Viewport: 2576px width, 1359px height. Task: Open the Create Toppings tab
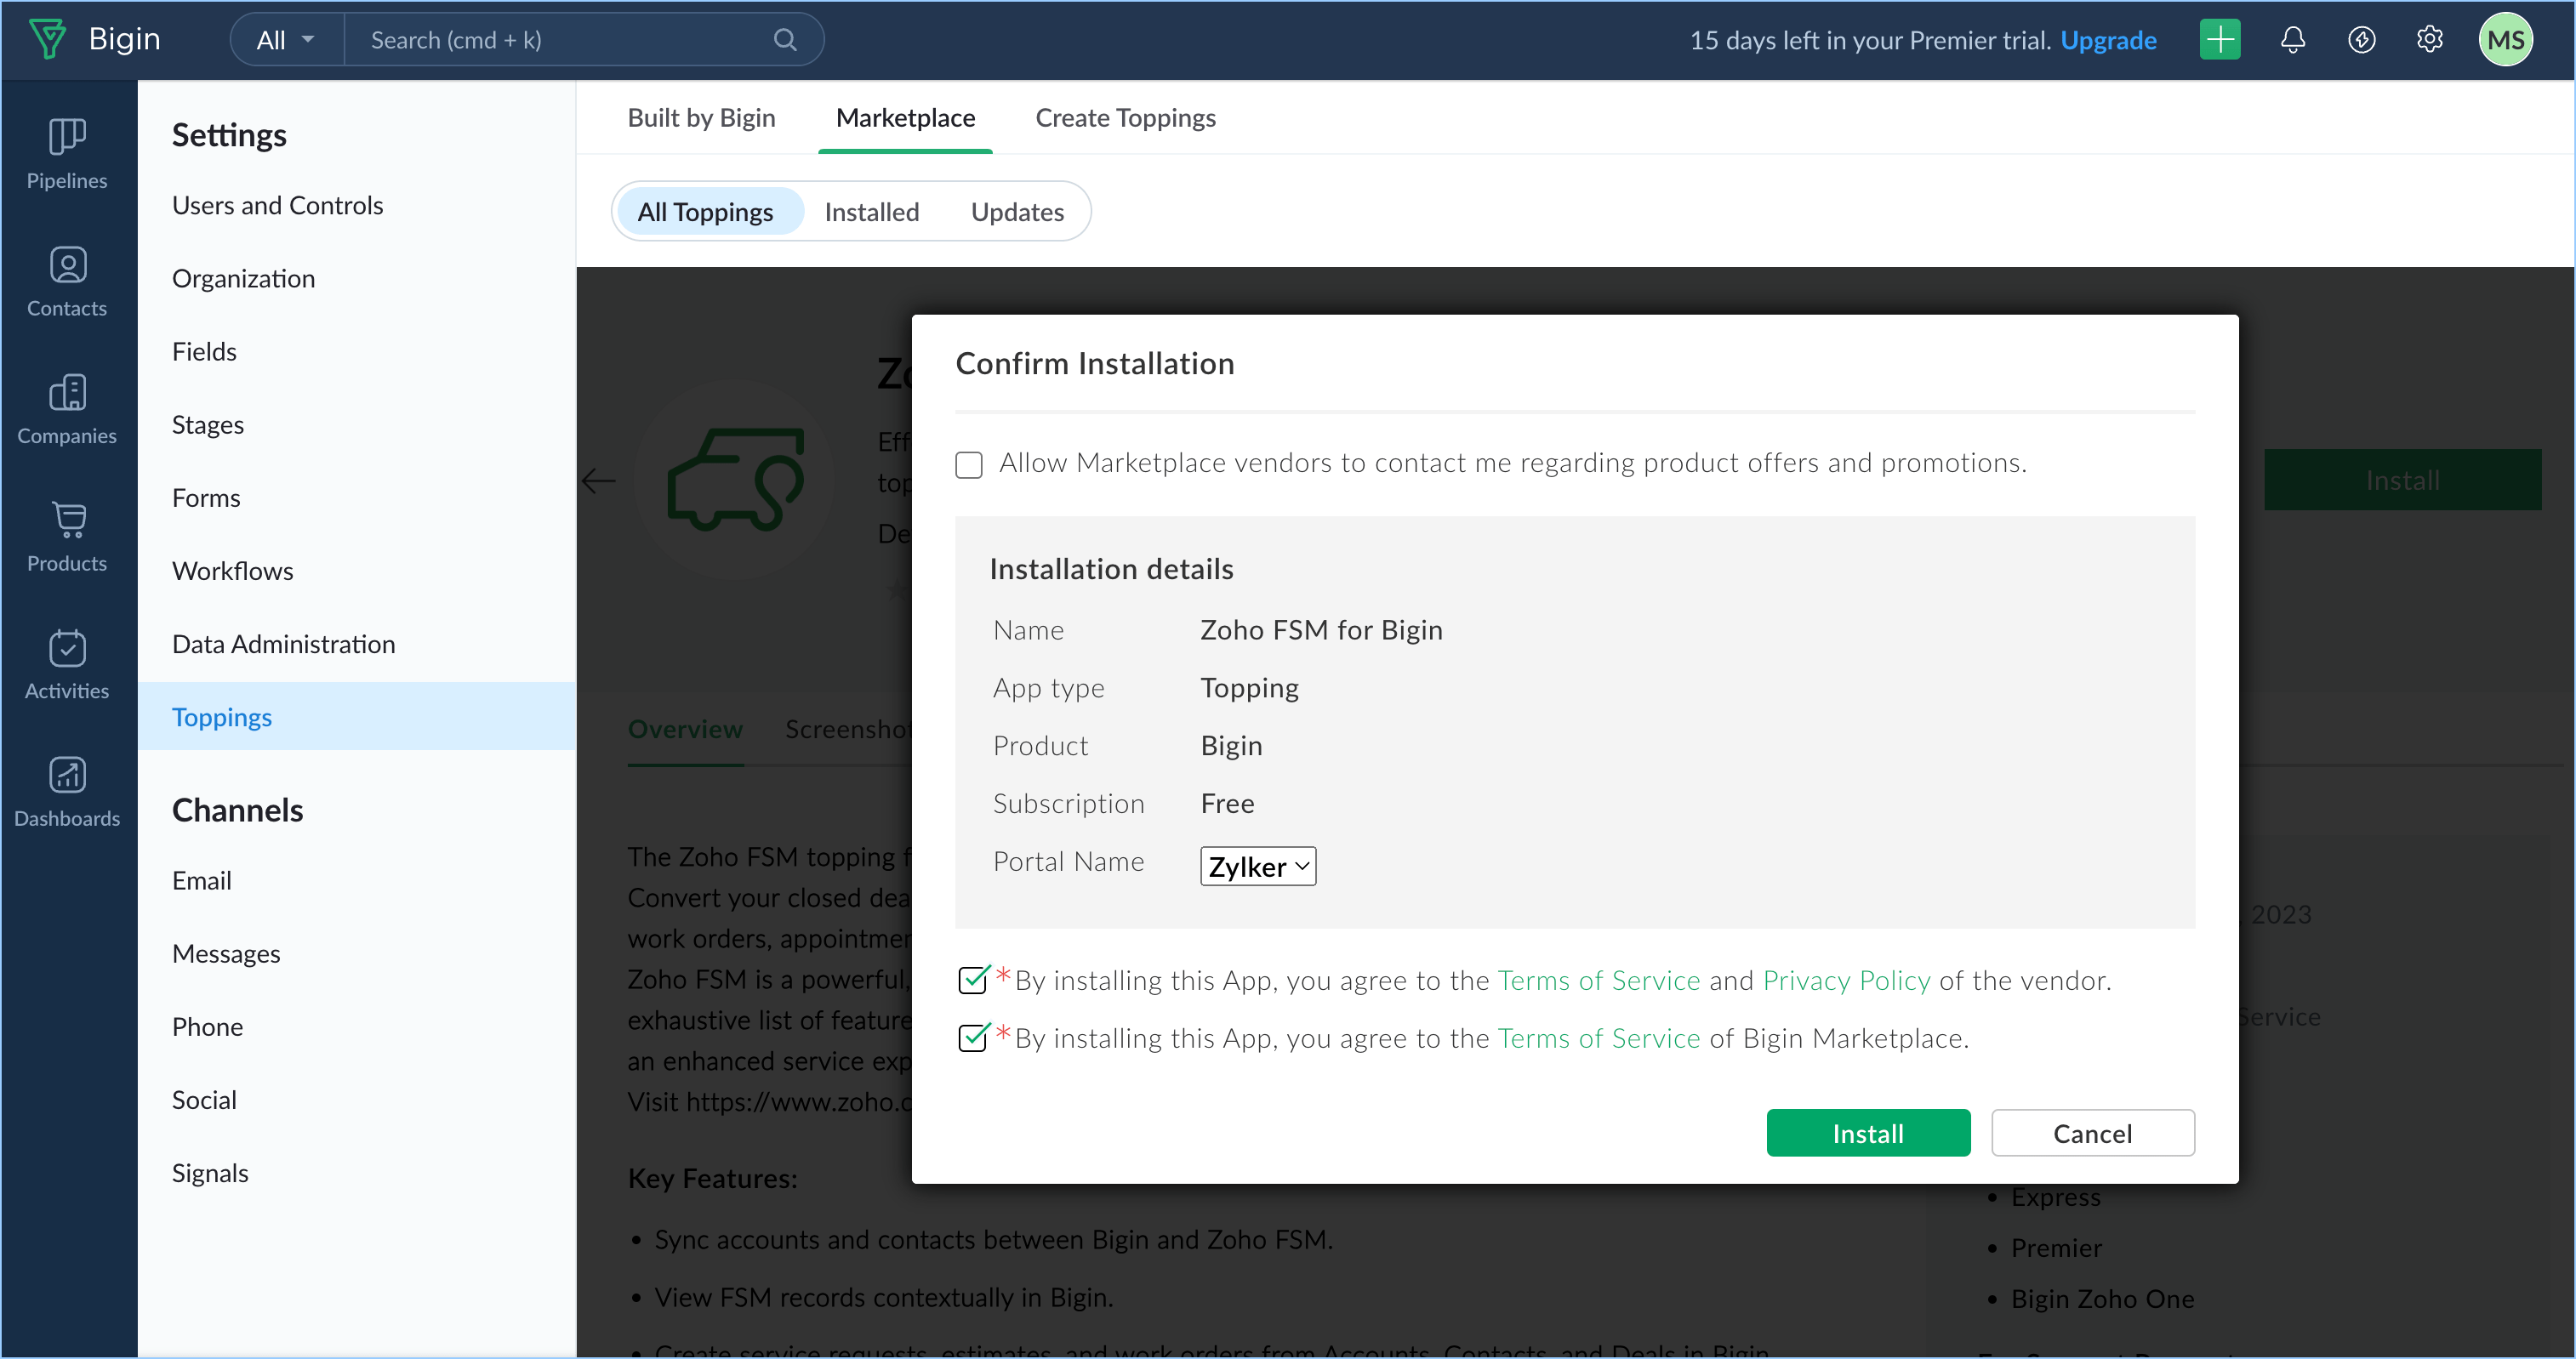click(x=1125, y=118)
